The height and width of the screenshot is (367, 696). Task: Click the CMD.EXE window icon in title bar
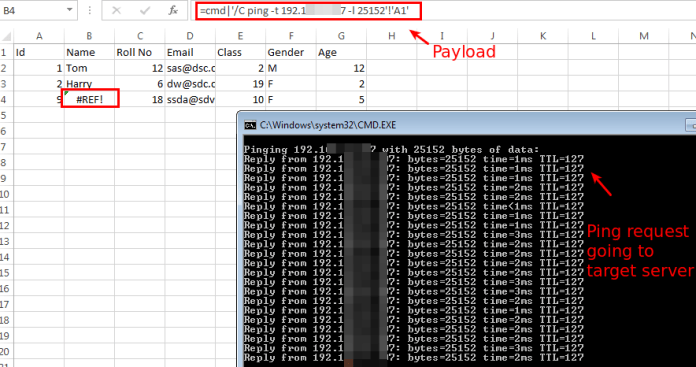click(x=250, y=126)
